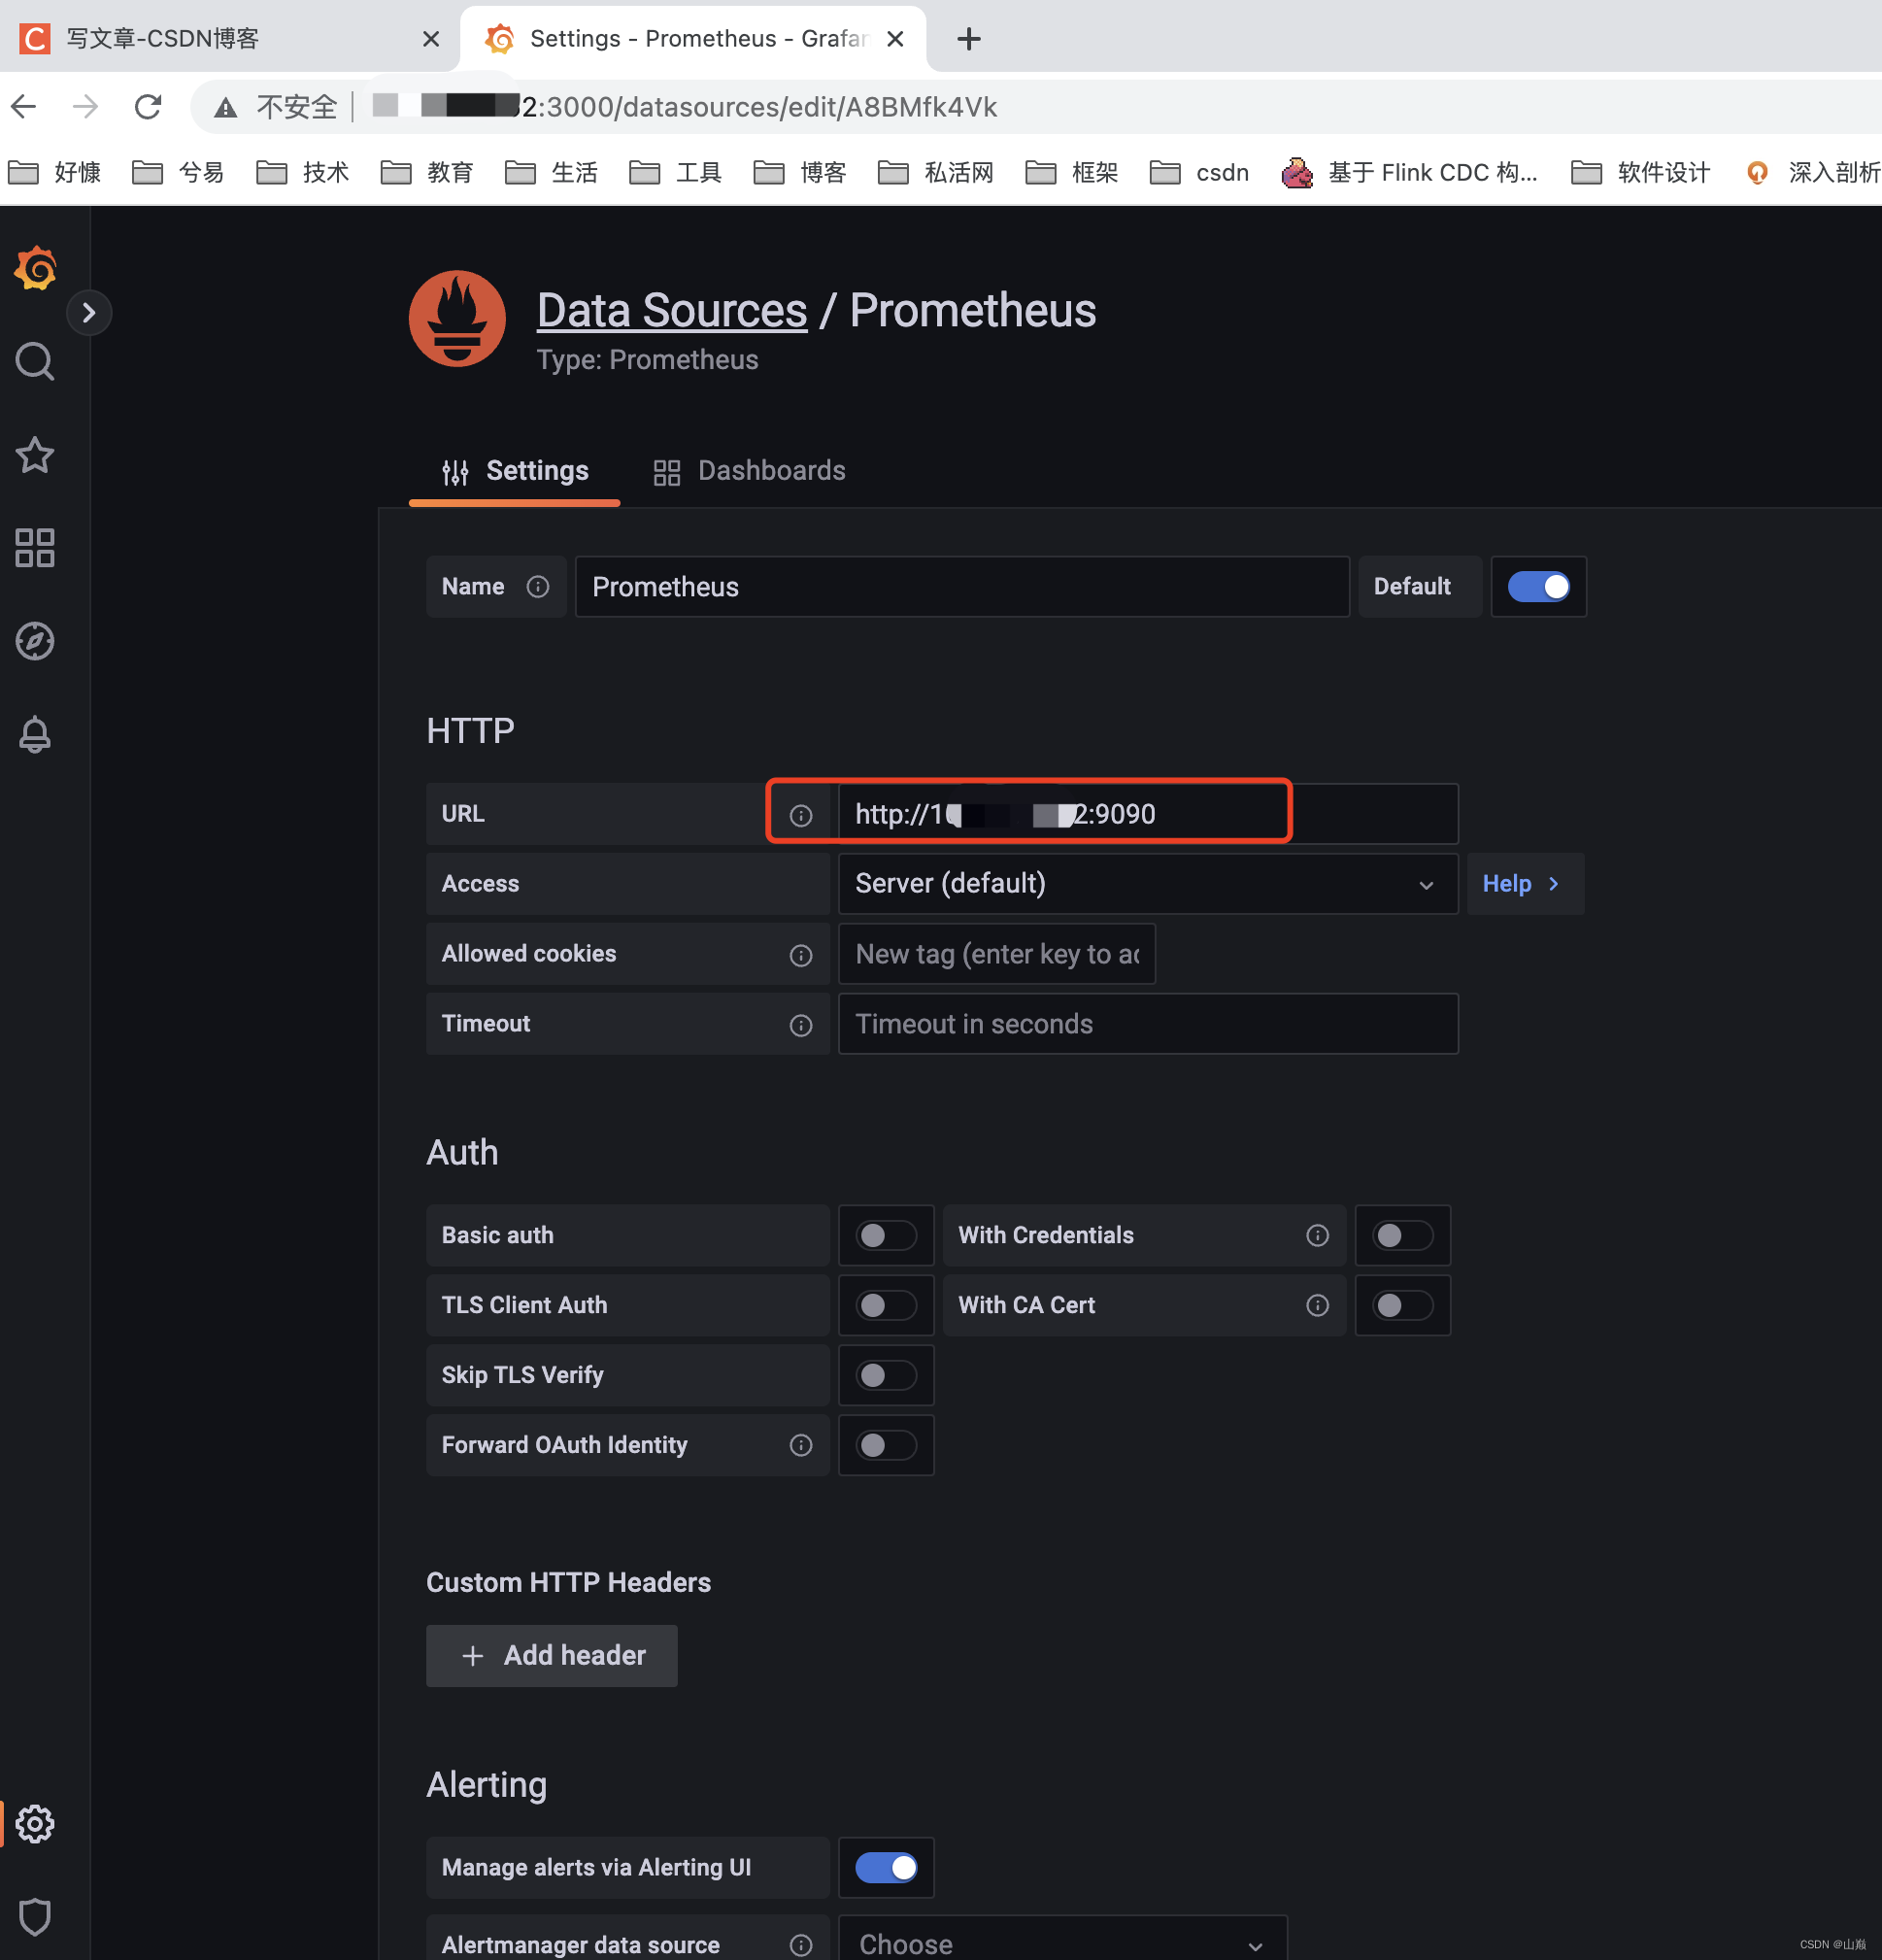Screen dimensions: 1882x1960
Task: Click Timeout info icon
Action: 801,1025
